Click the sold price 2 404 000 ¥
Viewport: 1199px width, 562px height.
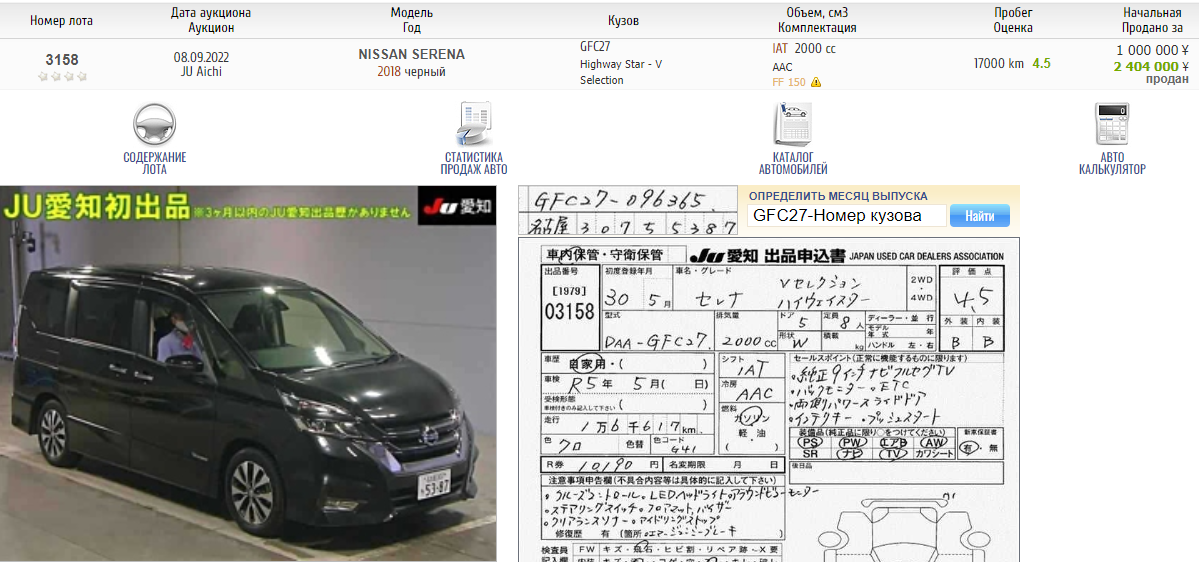1151,67
